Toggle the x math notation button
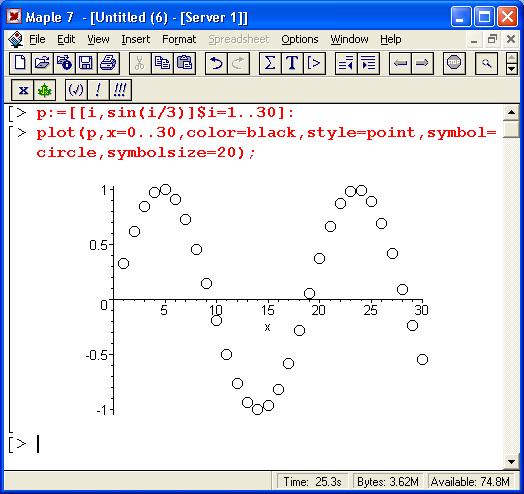Viewport: 524px width, 494px height. [x=23, y=90]
